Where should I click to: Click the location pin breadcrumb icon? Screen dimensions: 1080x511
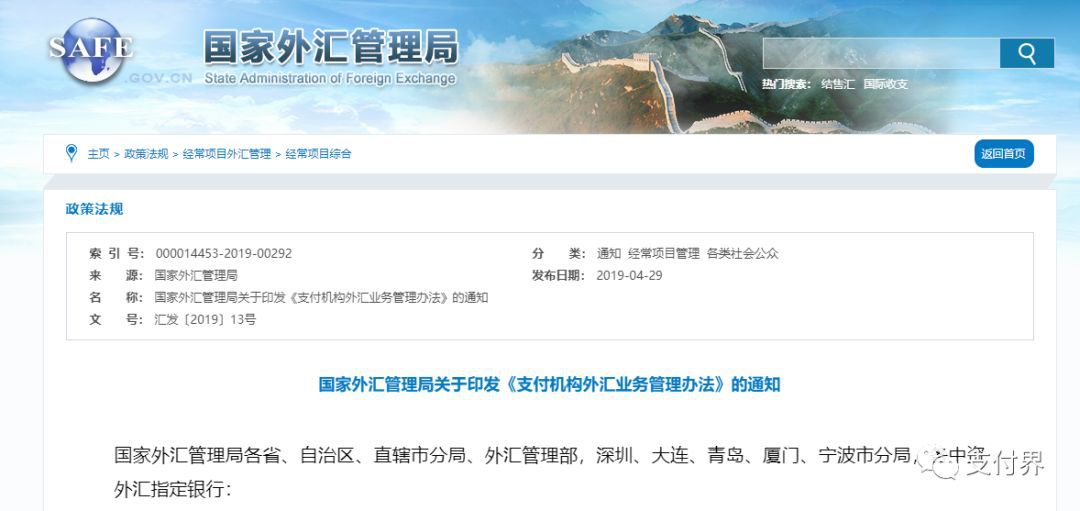click(x=71, y=153)
